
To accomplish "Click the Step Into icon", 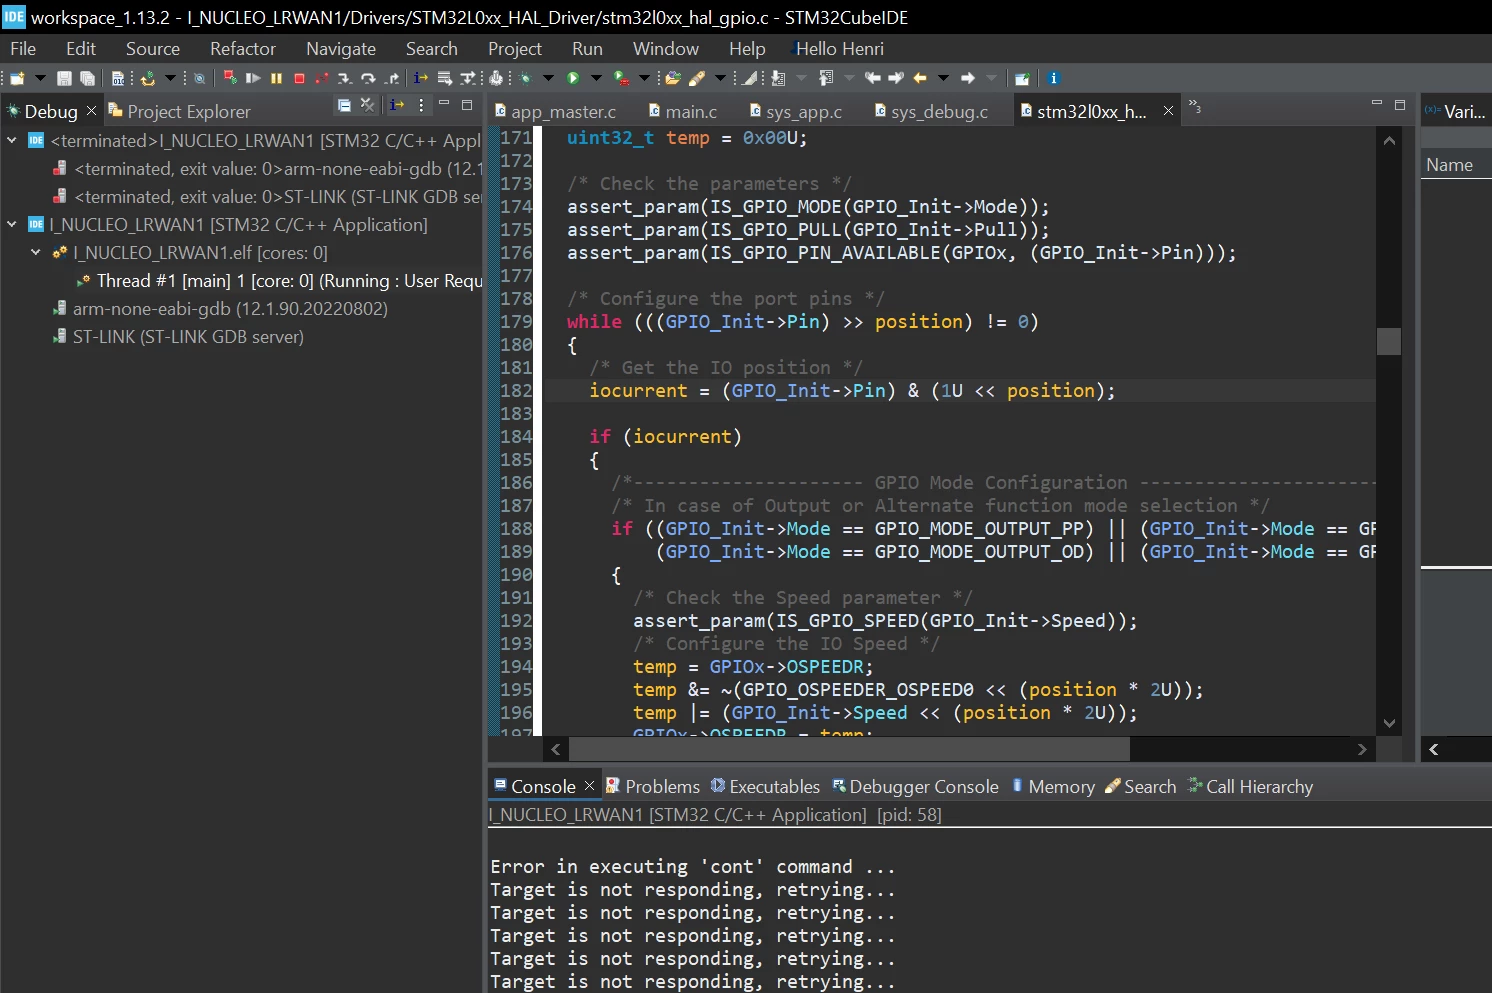I will (x=345, y=78).
